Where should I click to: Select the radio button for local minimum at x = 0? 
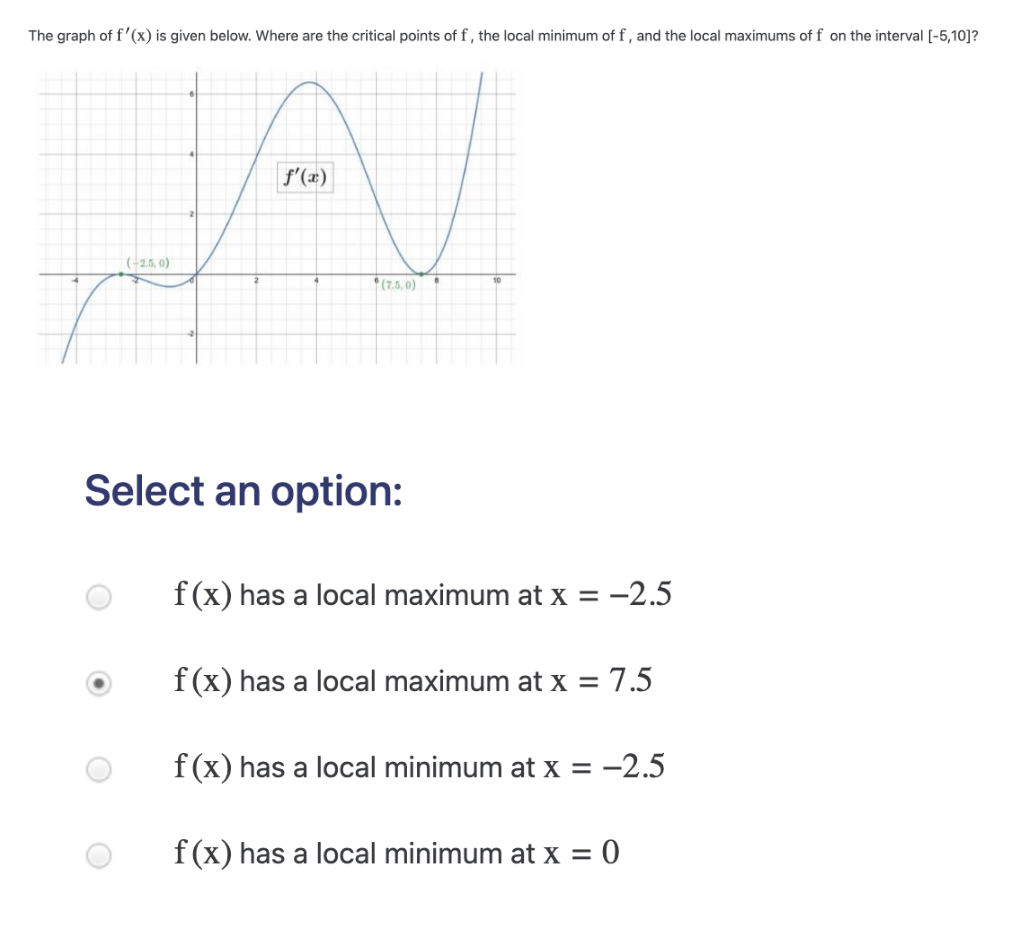99,855
